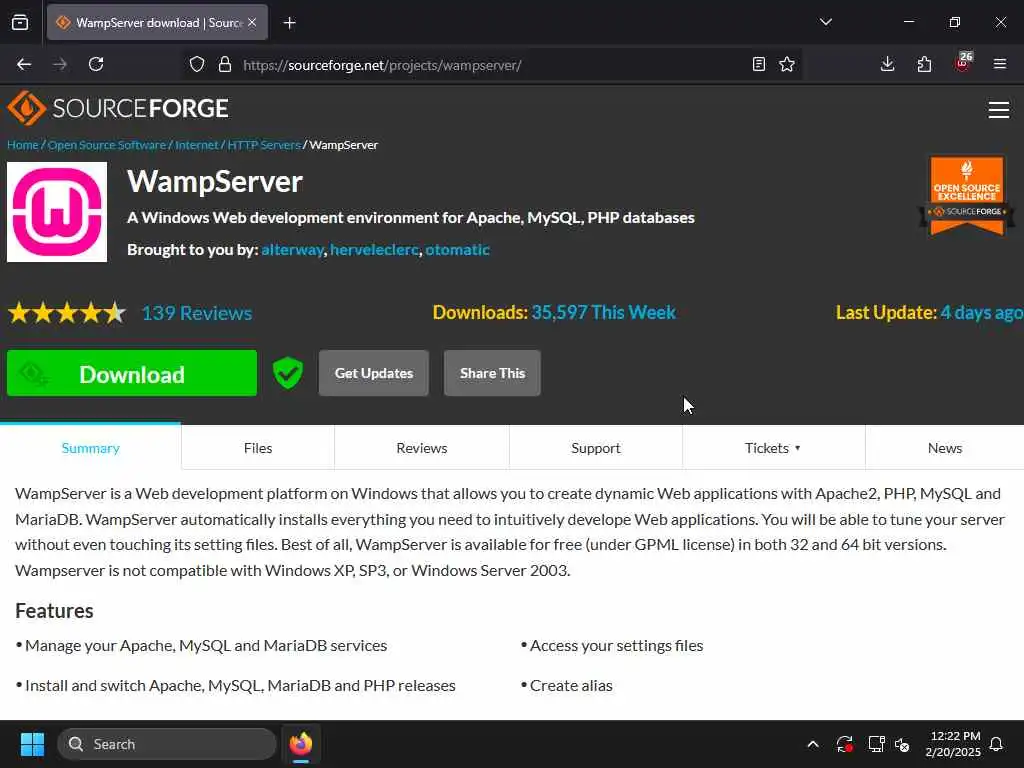Click the 35,597 This Week downloads link

coord(603,313)
